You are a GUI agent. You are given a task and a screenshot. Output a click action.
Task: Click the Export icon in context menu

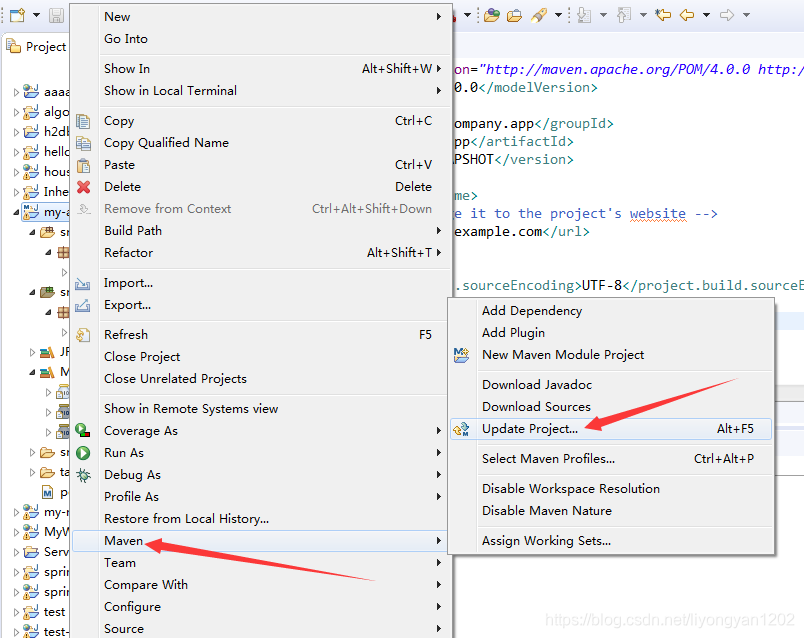83,305
